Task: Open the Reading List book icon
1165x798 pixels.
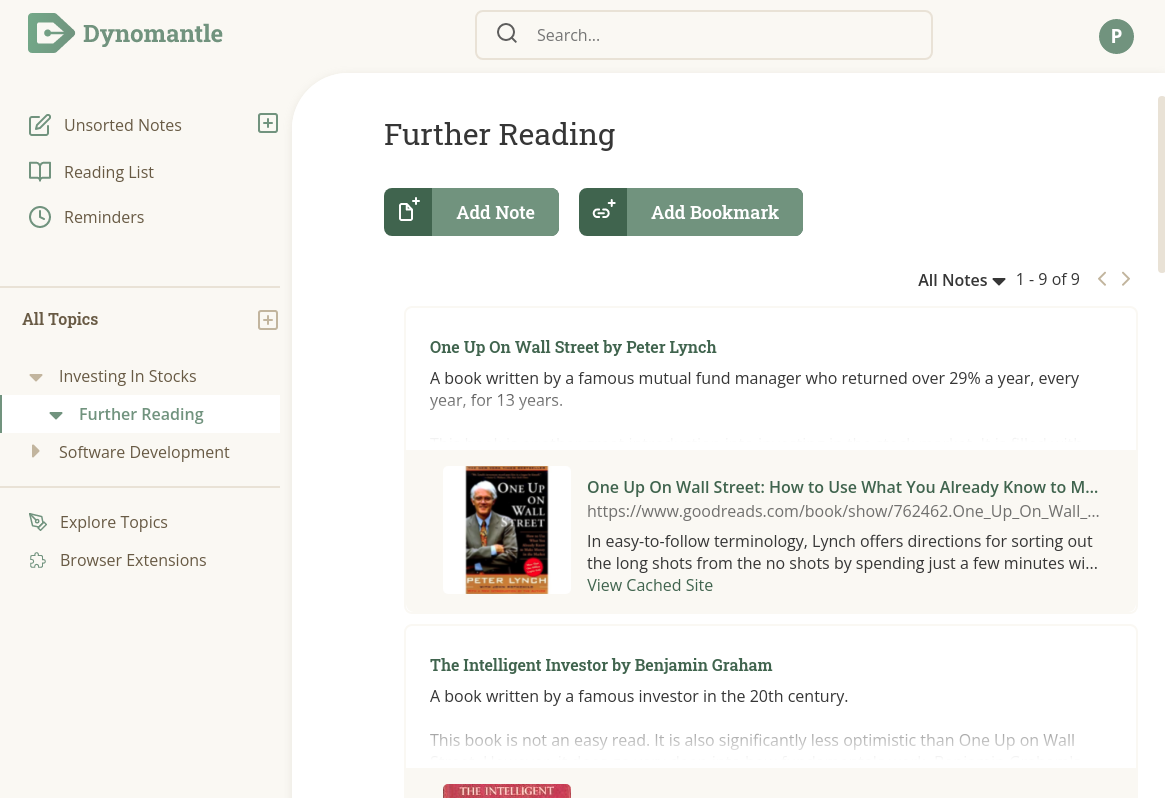Action: (39, 172)
